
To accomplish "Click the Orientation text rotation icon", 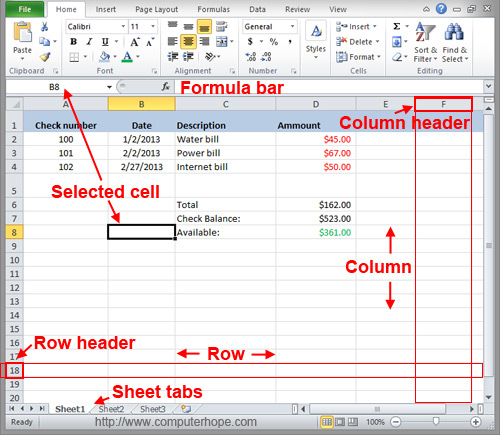I will click(x=210, y=57).
